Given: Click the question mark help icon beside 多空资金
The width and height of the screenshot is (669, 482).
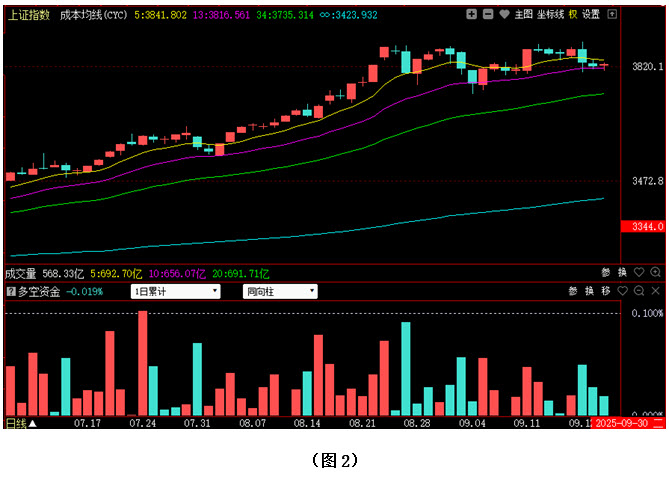Looking at the screenshot, I should [12, 292].
